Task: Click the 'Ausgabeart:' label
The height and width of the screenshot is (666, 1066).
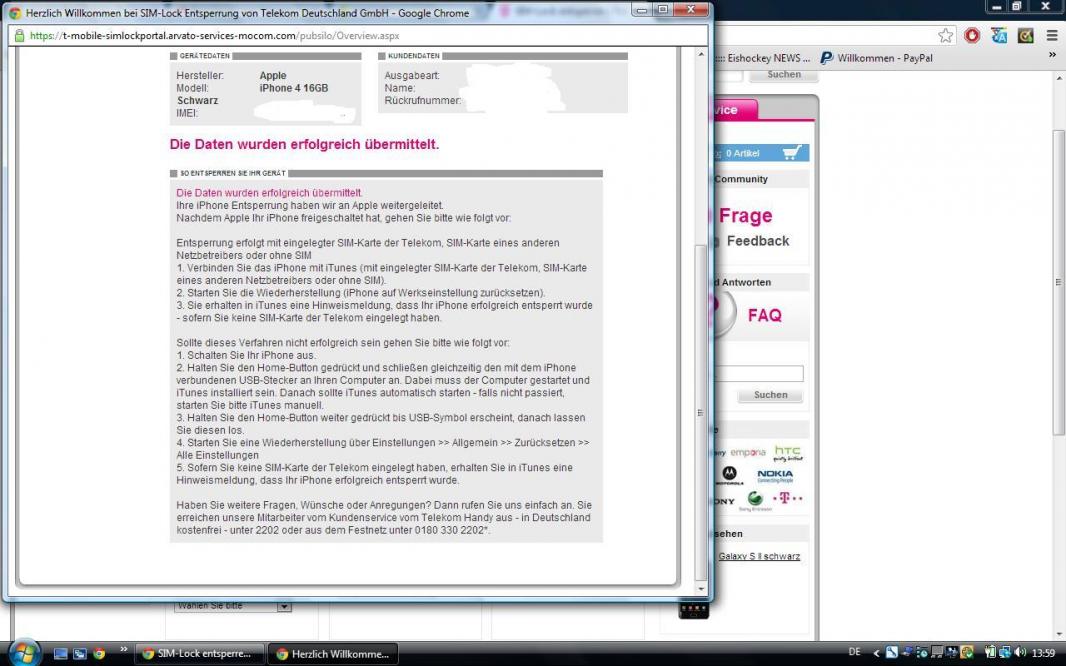Action: pyautogui.click(x=412, y=75)
